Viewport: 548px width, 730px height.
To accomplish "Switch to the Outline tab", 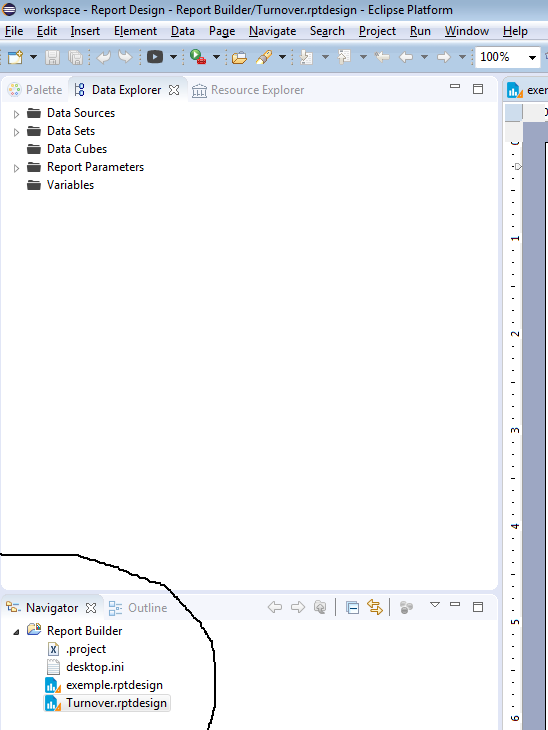I will tap(138, 608).
